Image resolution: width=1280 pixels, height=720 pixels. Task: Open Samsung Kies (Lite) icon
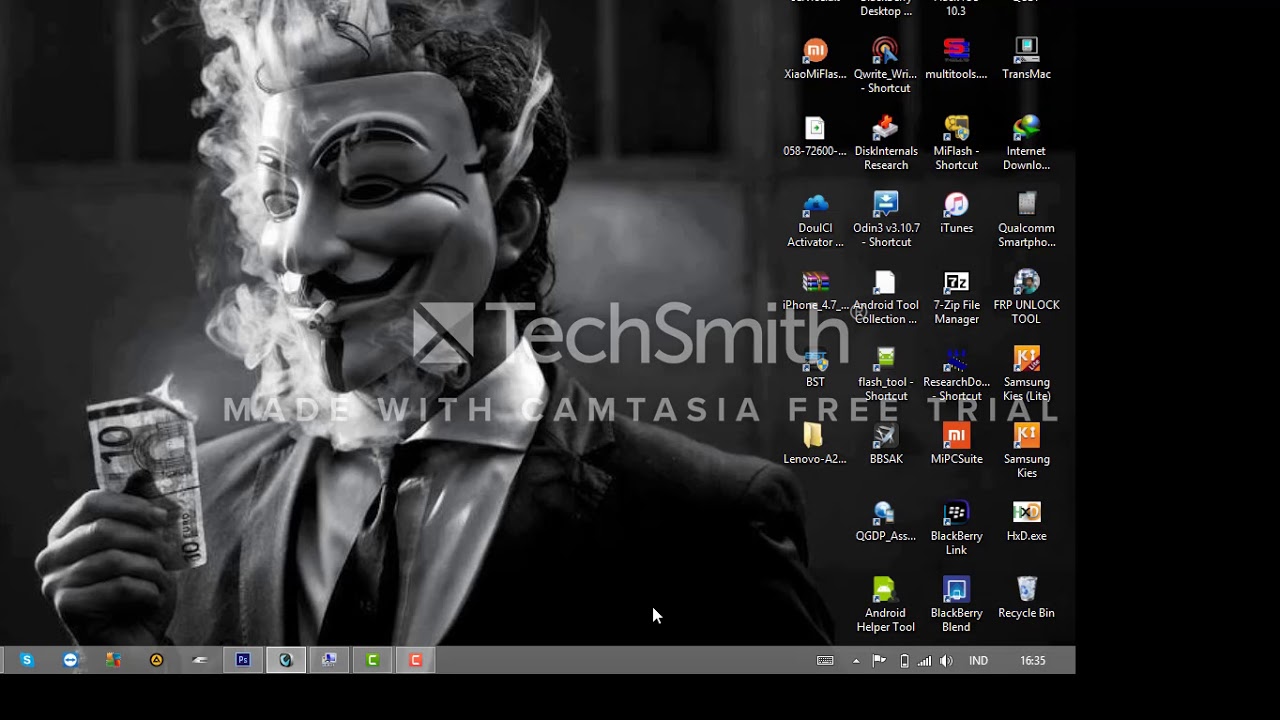1026,374
